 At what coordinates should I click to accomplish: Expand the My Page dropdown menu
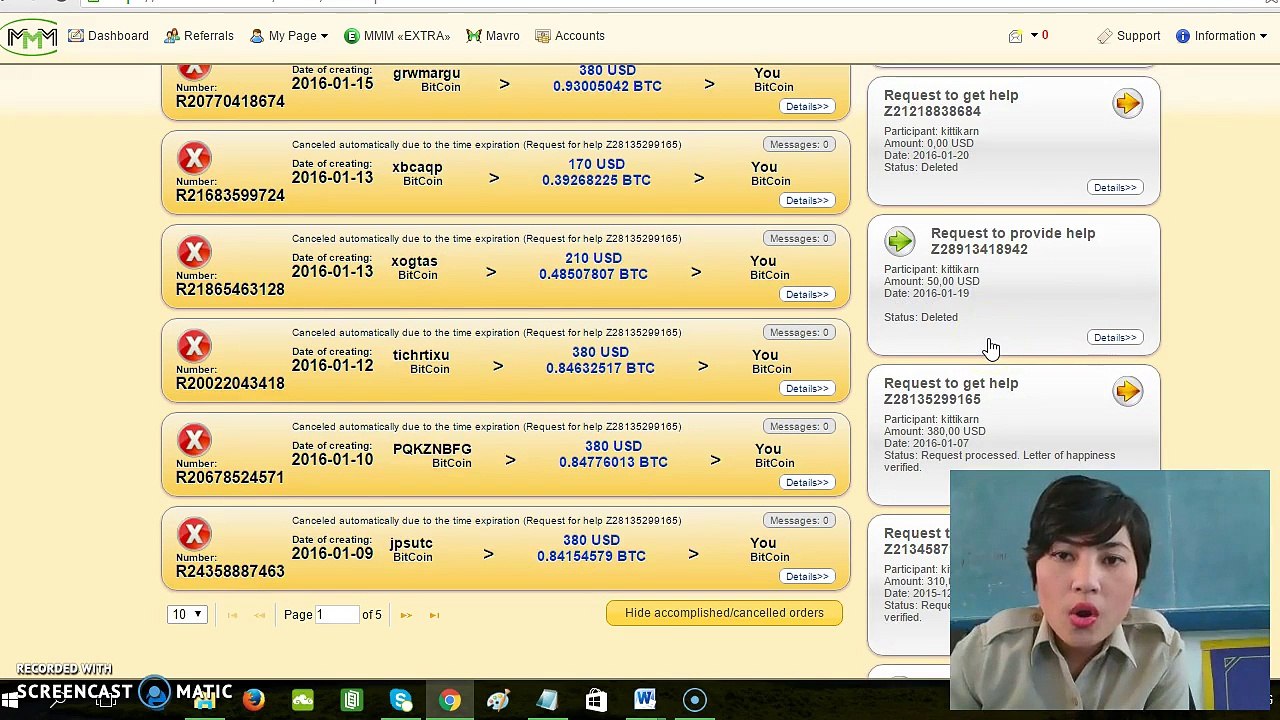pos(289,36)
